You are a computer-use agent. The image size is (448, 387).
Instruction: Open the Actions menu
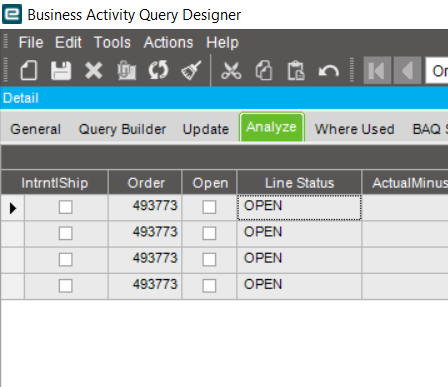point(168,43)
